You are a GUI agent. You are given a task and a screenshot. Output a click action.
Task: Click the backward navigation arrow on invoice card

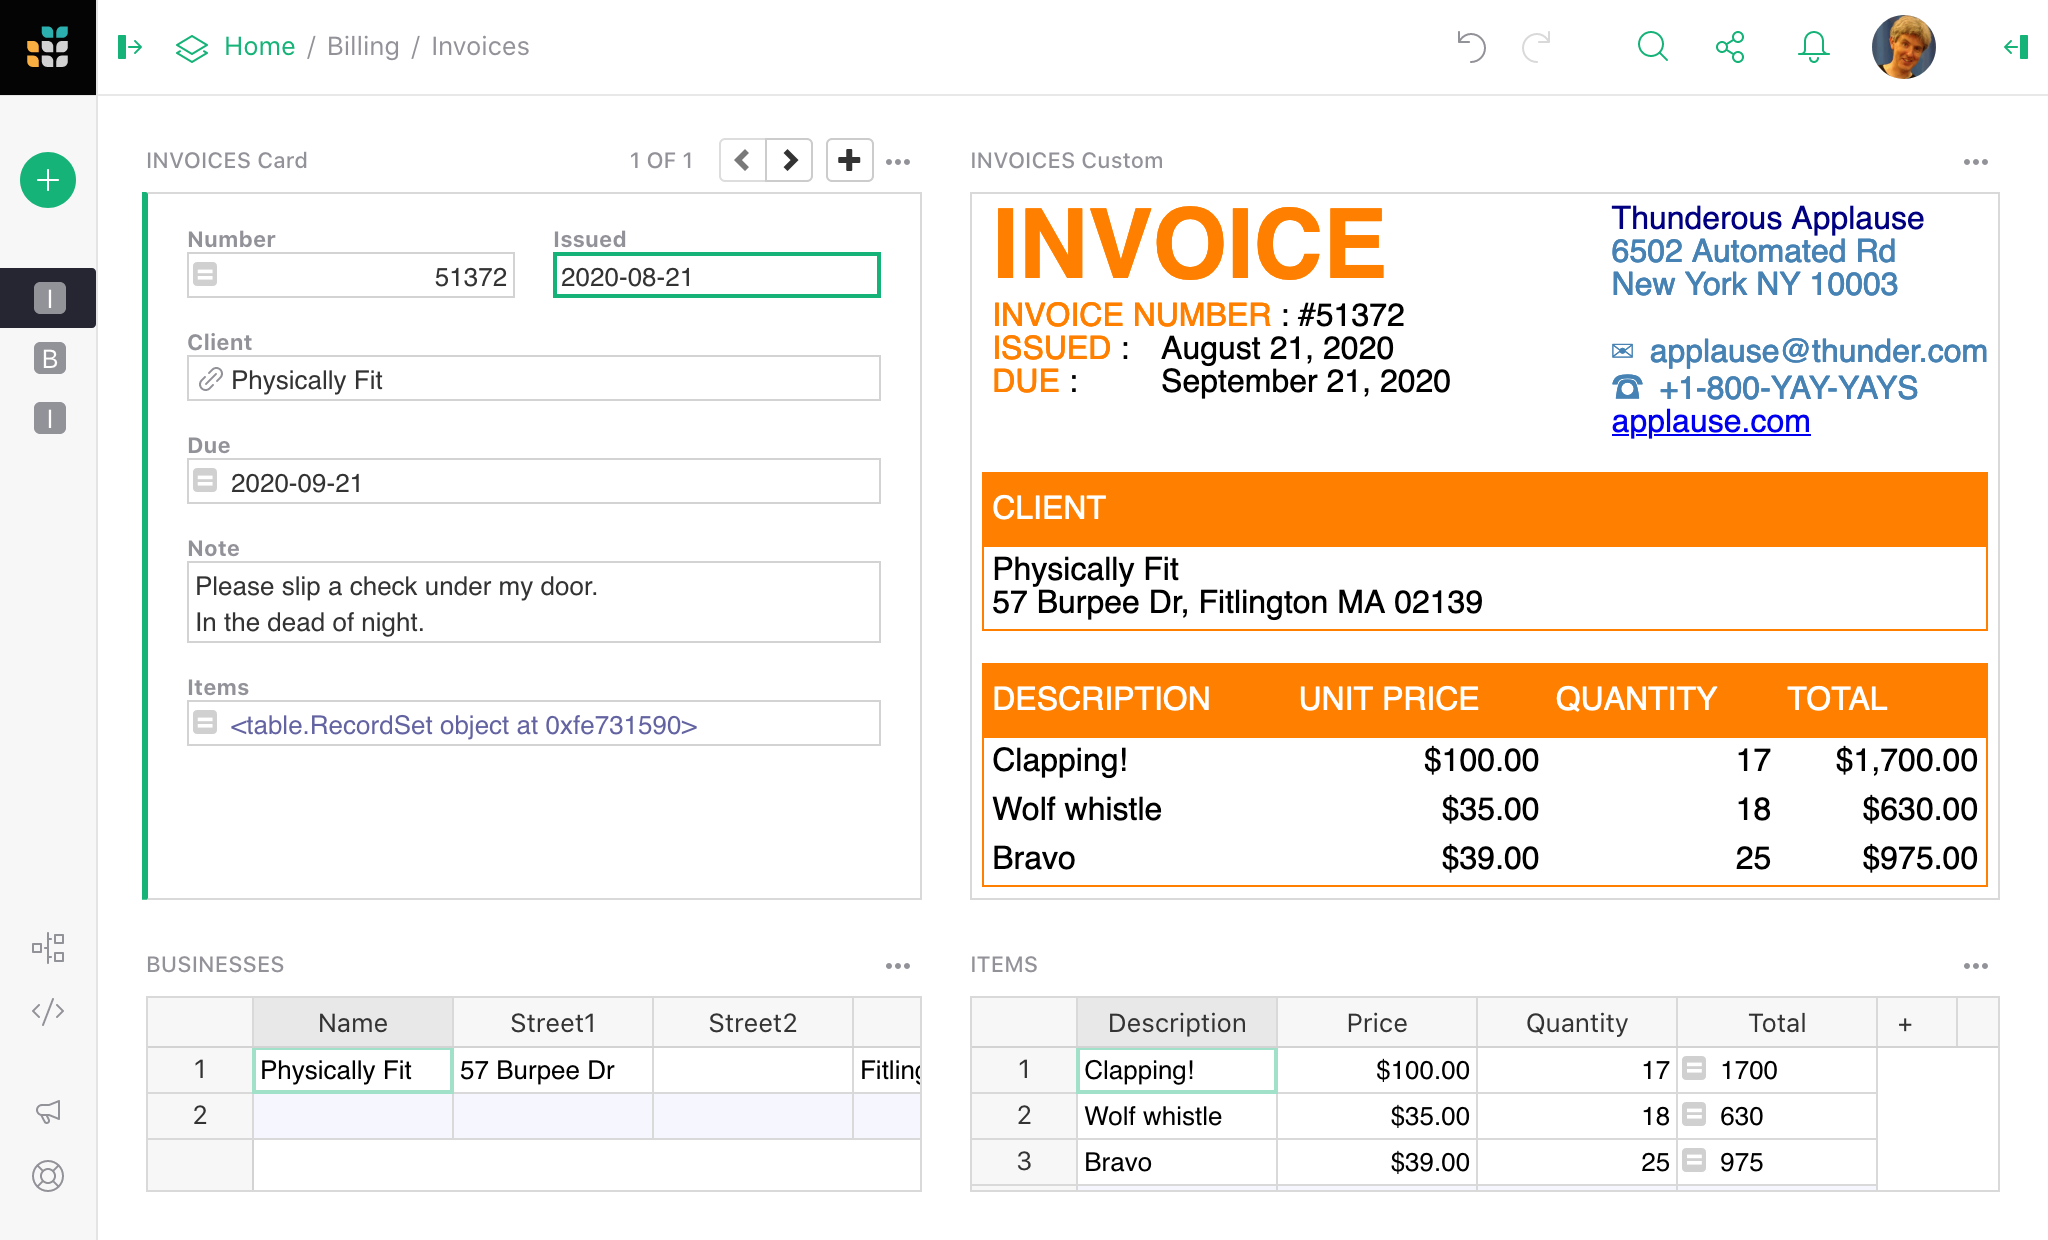(743, 159)
